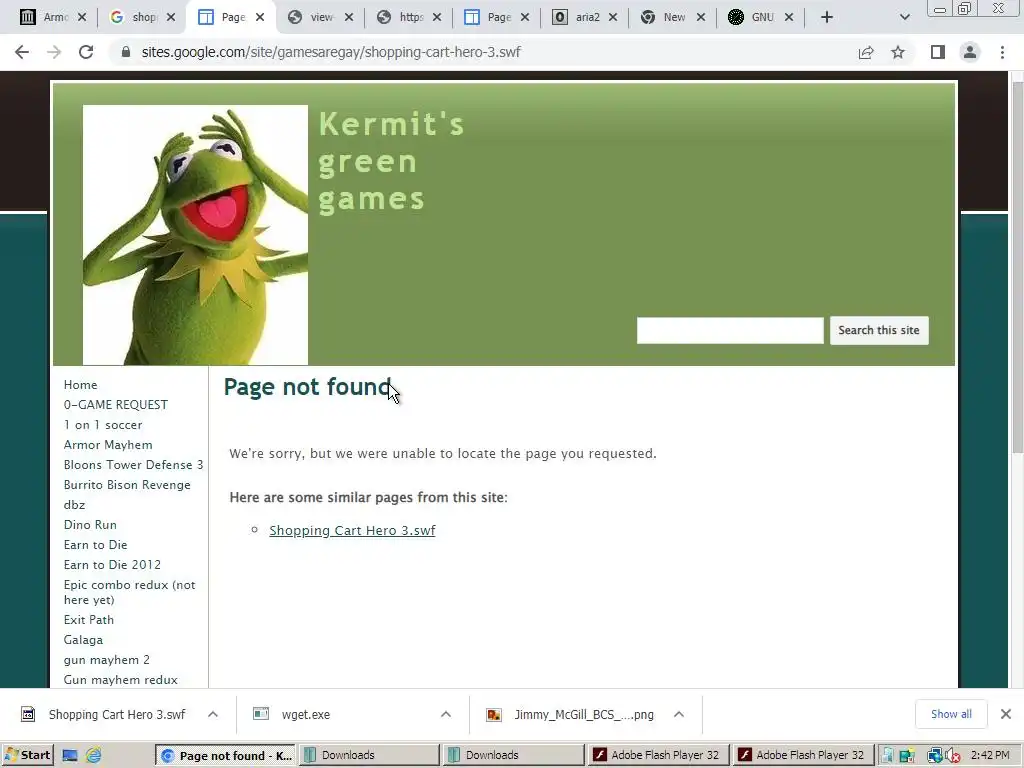
Task: Open the Burrito Bison Revenge link
Action: (x=127, y=485)
